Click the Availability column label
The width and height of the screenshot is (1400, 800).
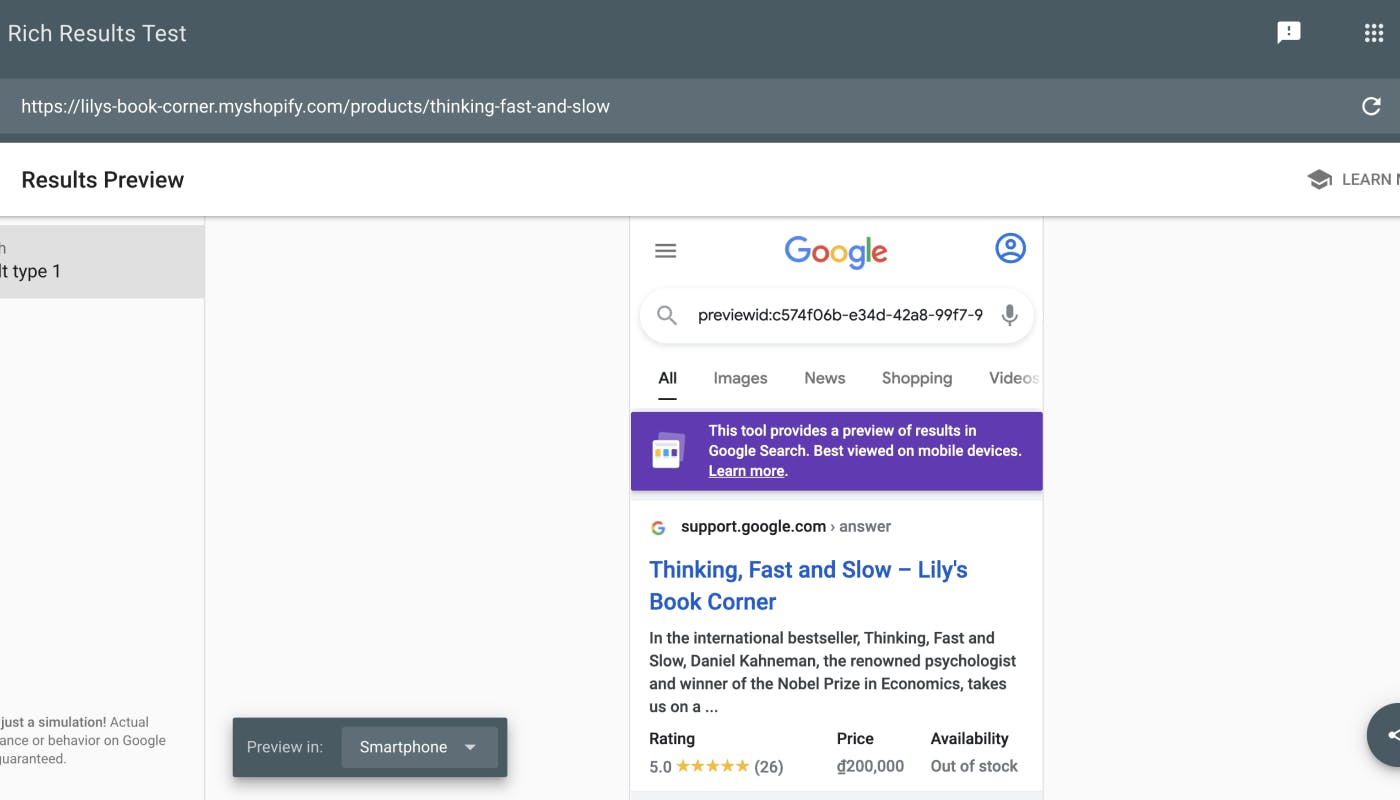(x=969, y=739)
